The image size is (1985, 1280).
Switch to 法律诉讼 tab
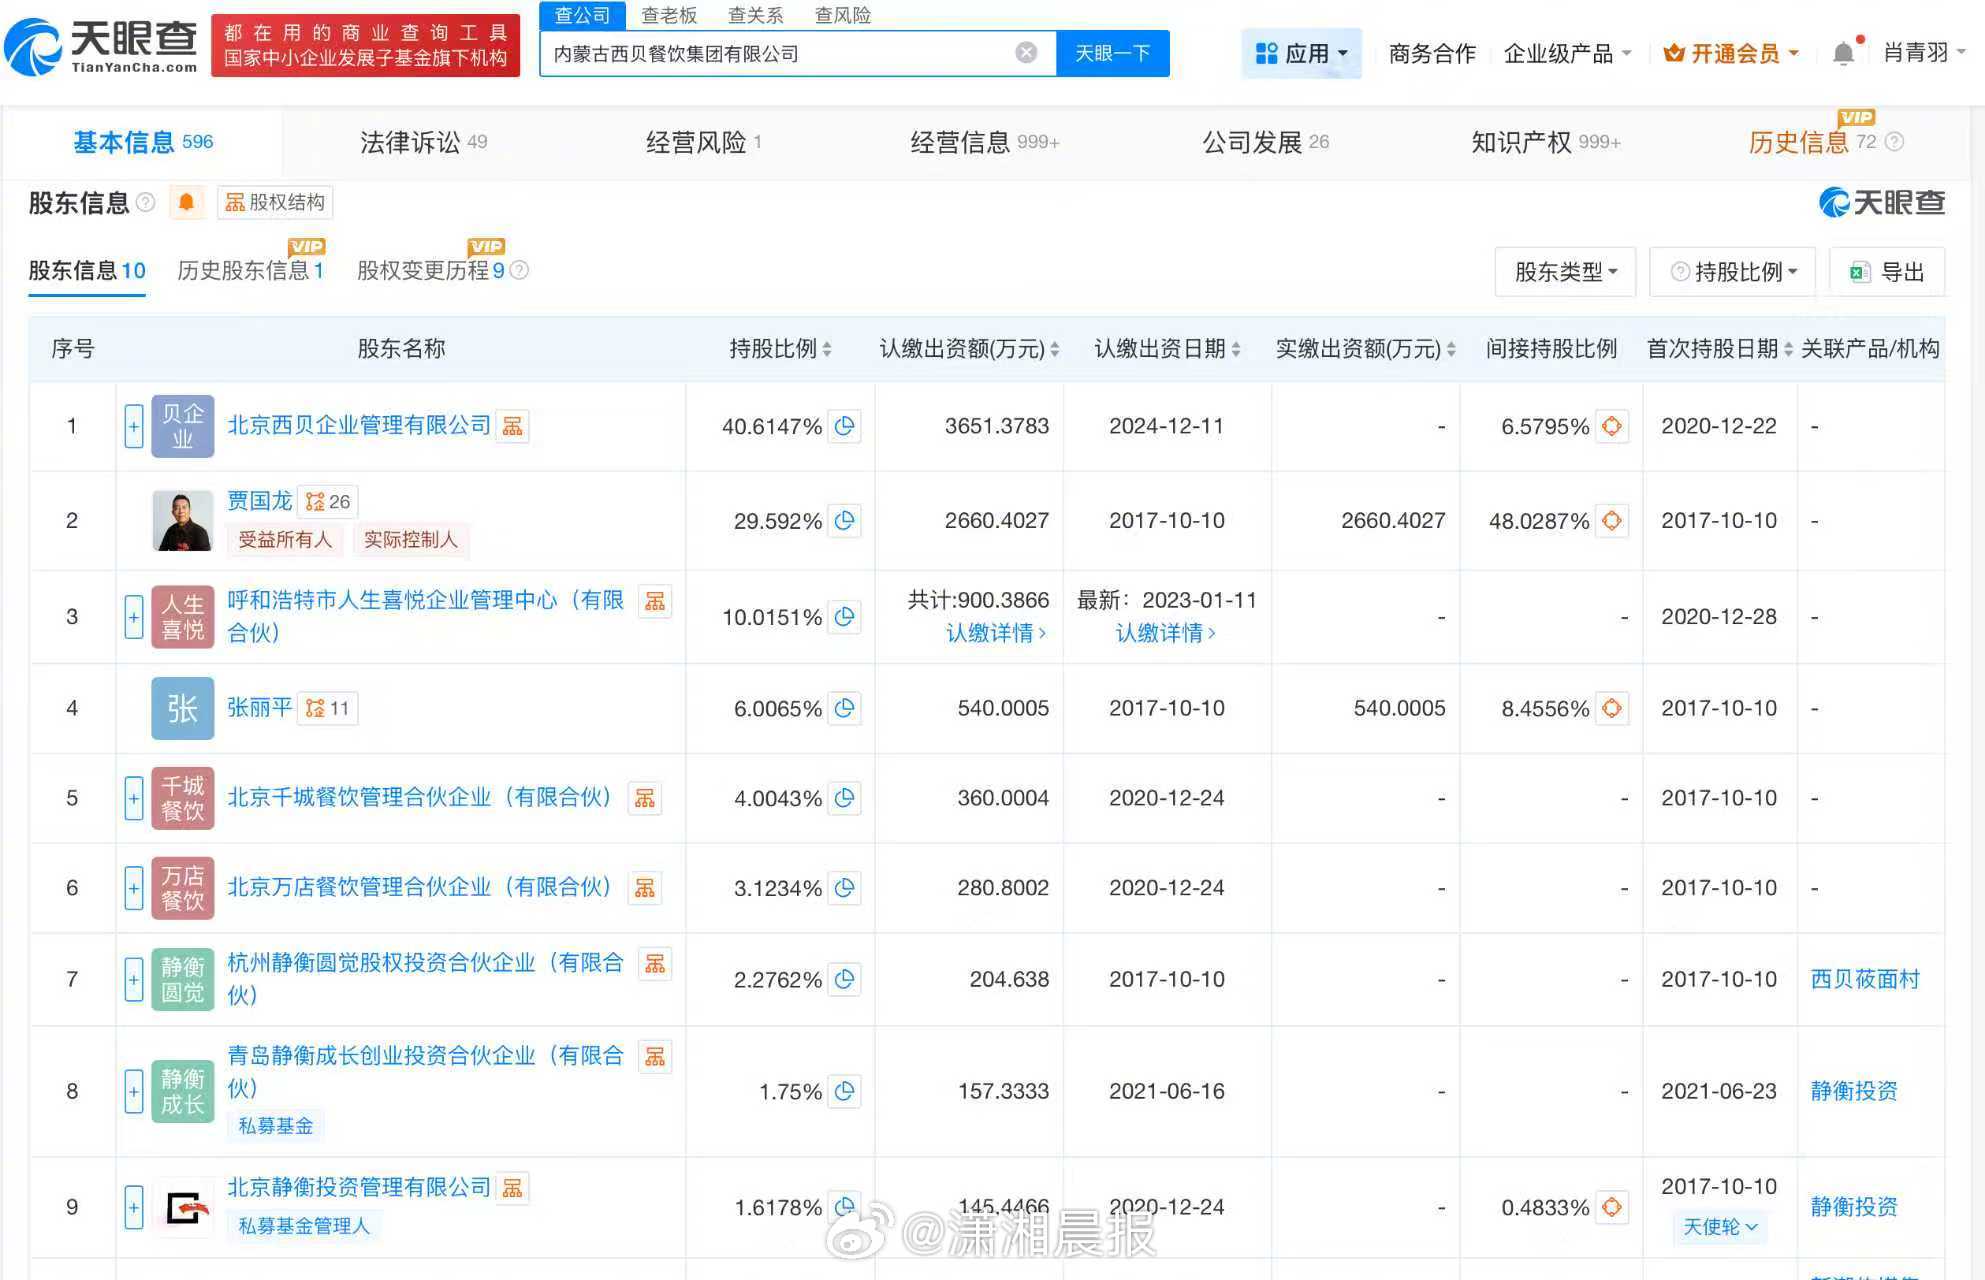(x=423, y=142)
